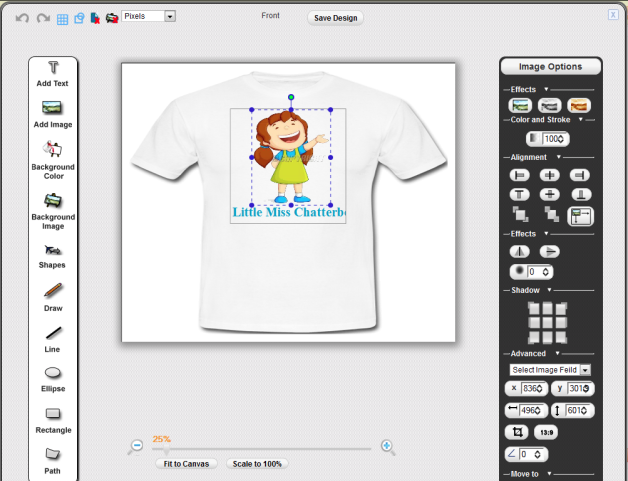Screen dimensions: 628x481
Task: Select the Draw pencil tool
Action: coord(53,297)
